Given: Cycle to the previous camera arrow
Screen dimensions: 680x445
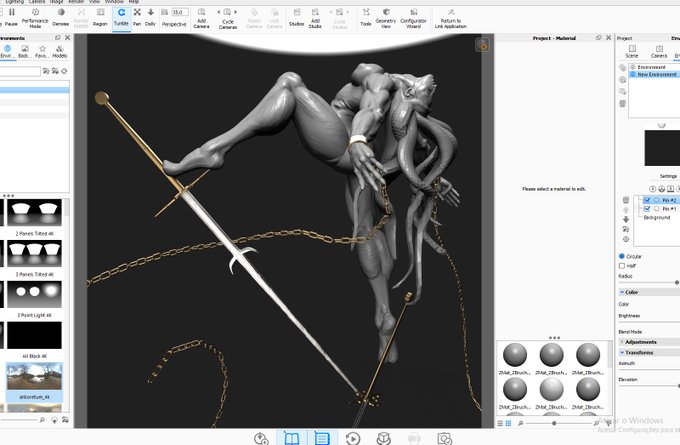Looking at the screenshot, I should coord(219,12).
